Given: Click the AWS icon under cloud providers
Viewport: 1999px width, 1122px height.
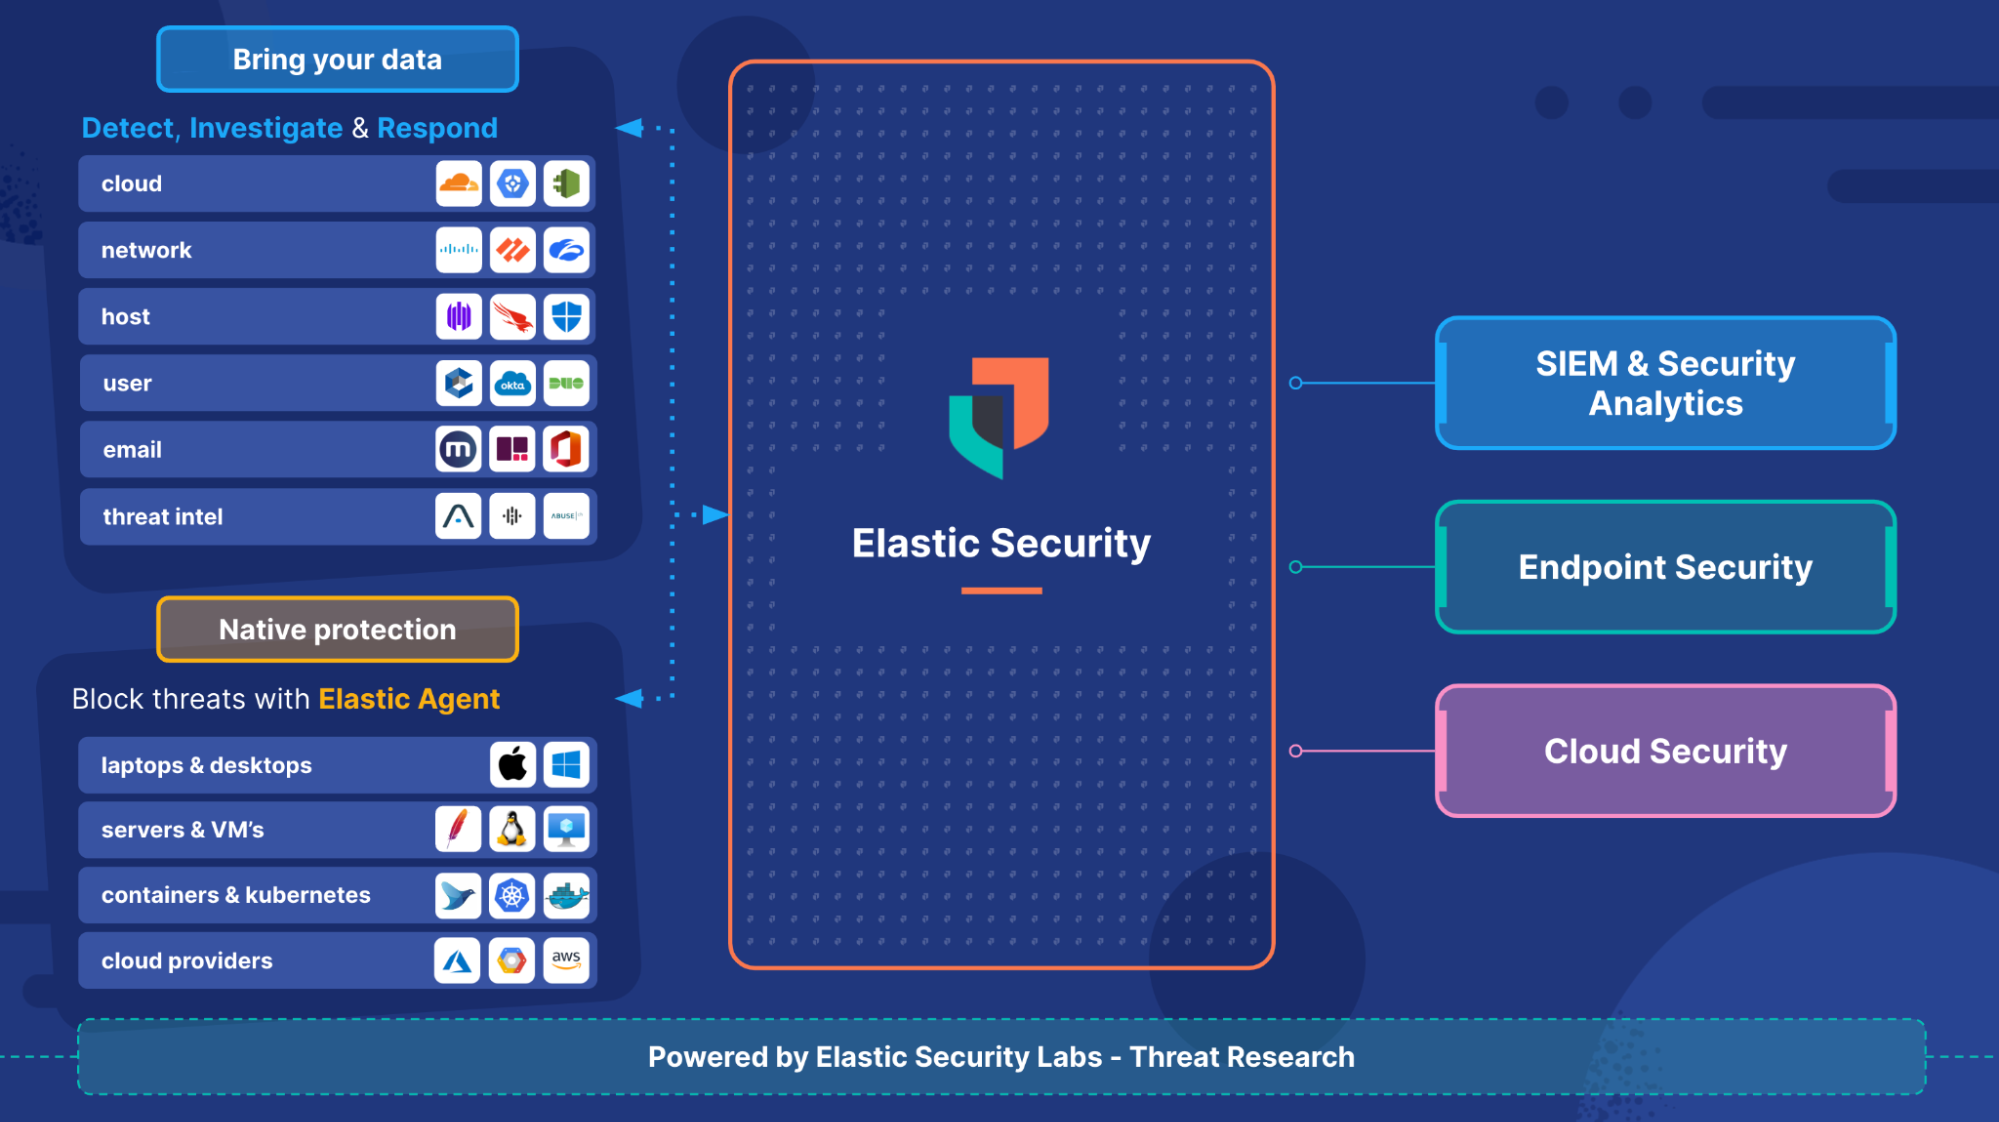Looking at the screenshot, I should click(x=566, y=960).
